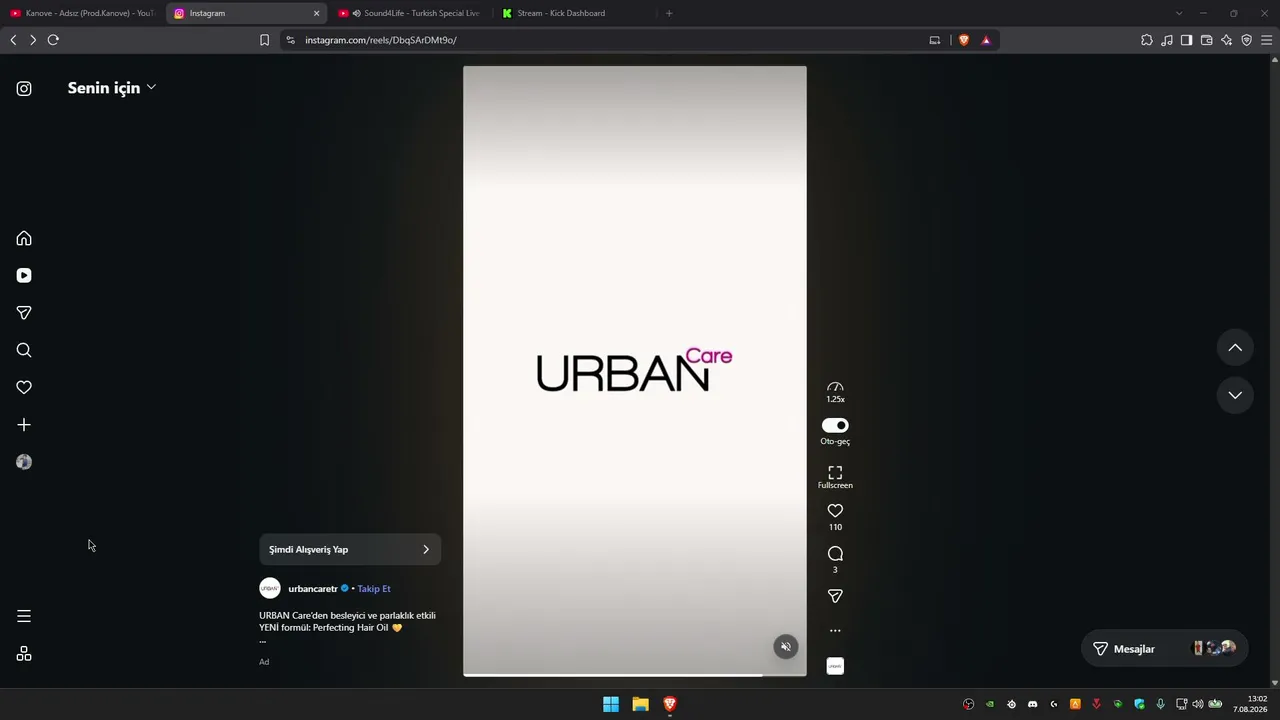Viewport: 1280px width, 720px height.
Task: Open the Extensions puzzle icon
Action: (1147, 40)
